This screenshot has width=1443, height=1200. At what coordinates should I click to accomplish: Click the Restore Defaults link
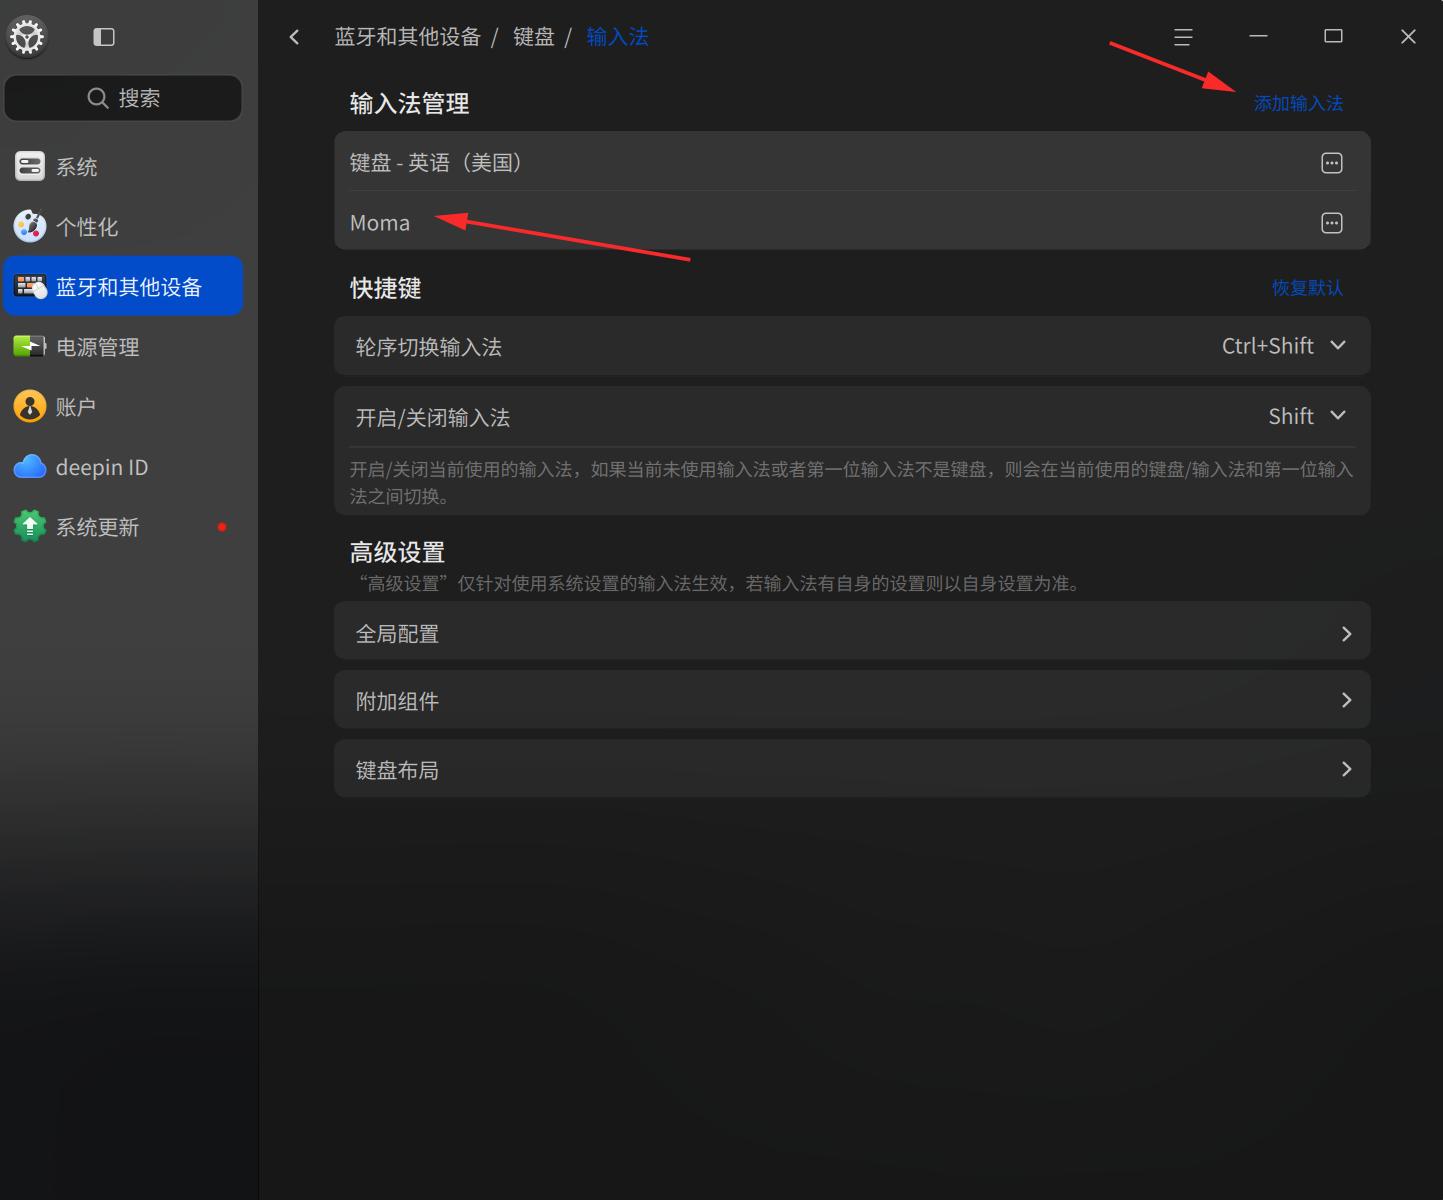pos(1307,288)
